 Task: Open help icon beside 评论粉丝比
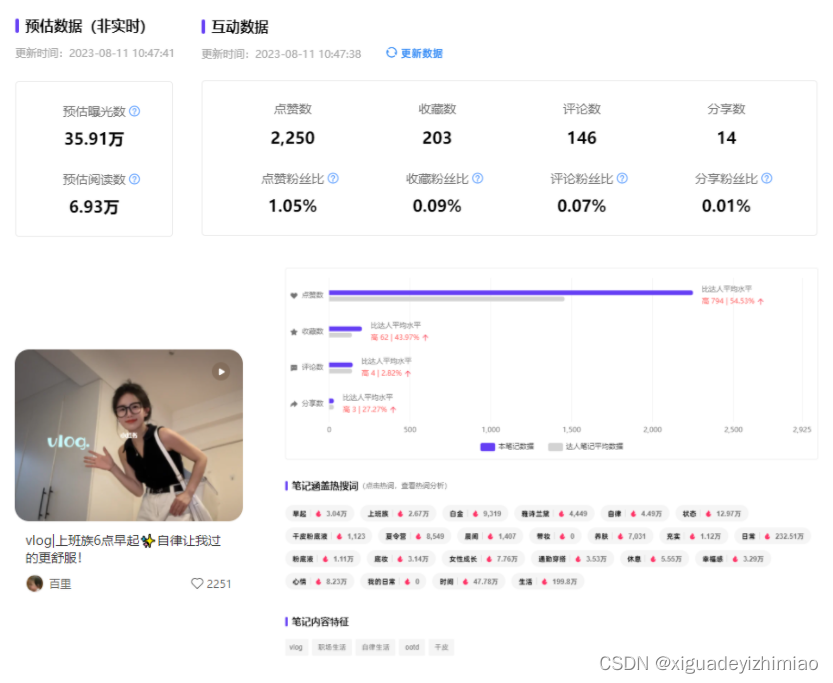click(x=622, y=178)
